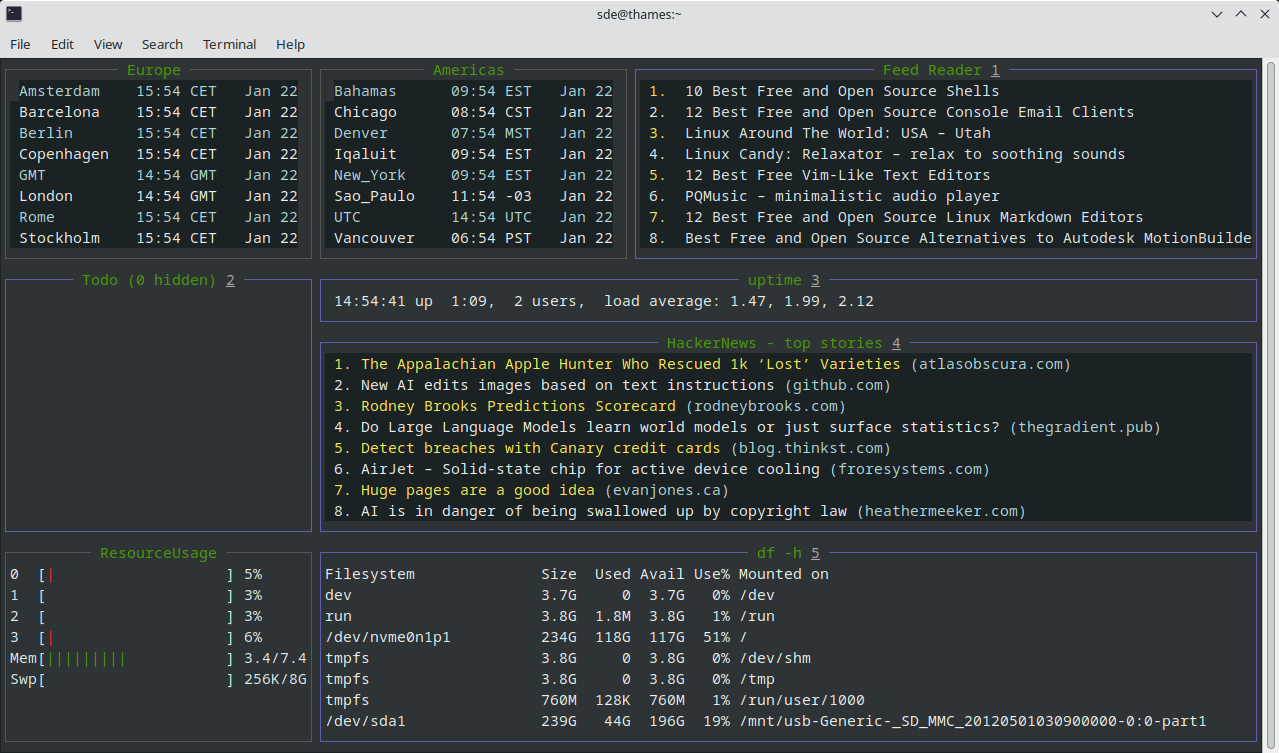Click the uptime 3 panel title
Image resolution: width=1279 pixels, height=753 pixels.
coord(784,280)
